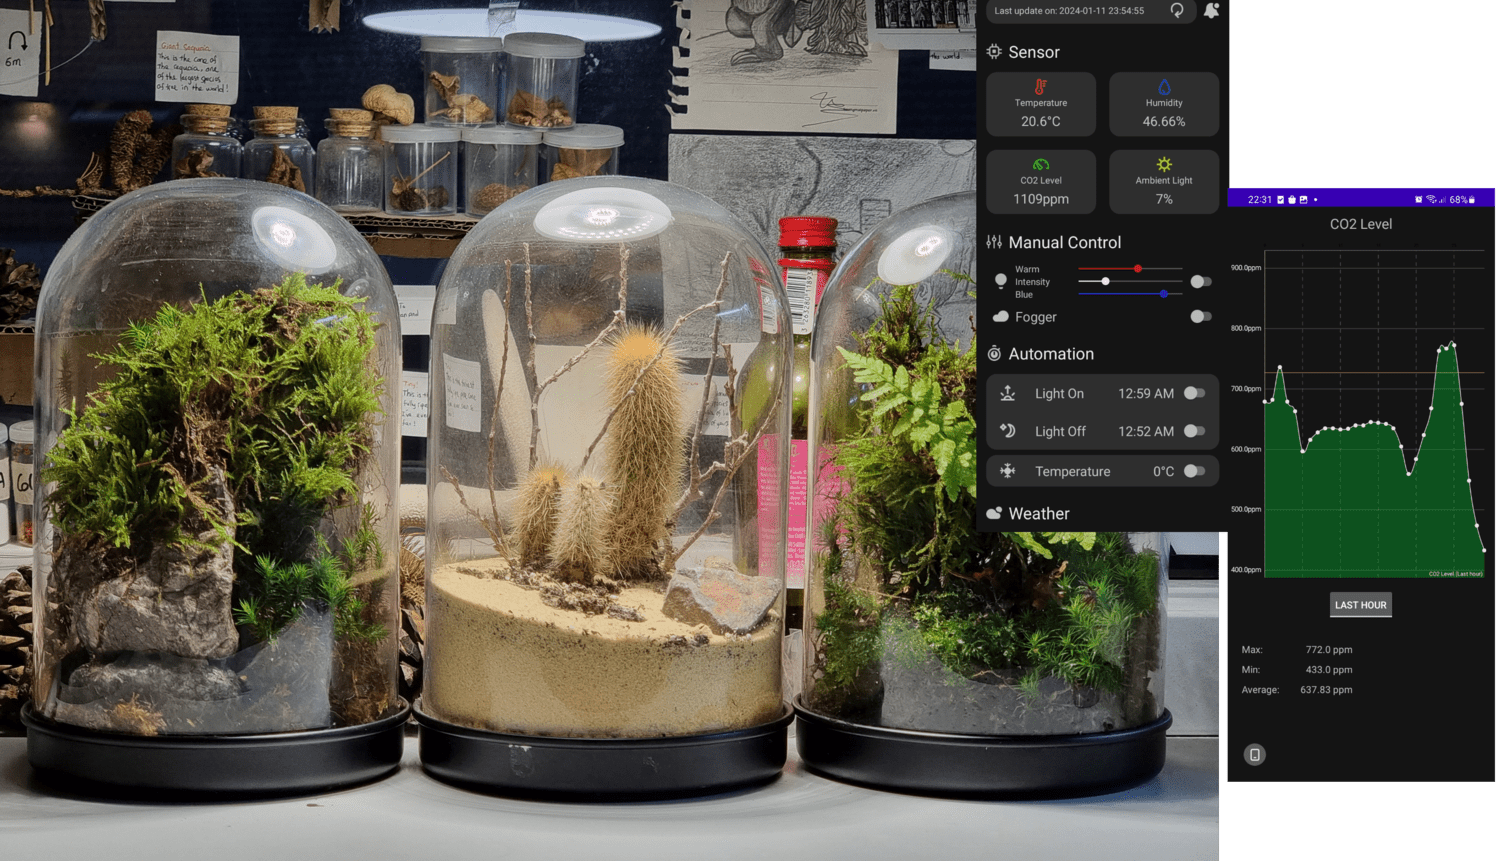This screenshot has height=861, width=1501.
Task: Tap the blue Humidity droplet icon
Action: 1164,87
